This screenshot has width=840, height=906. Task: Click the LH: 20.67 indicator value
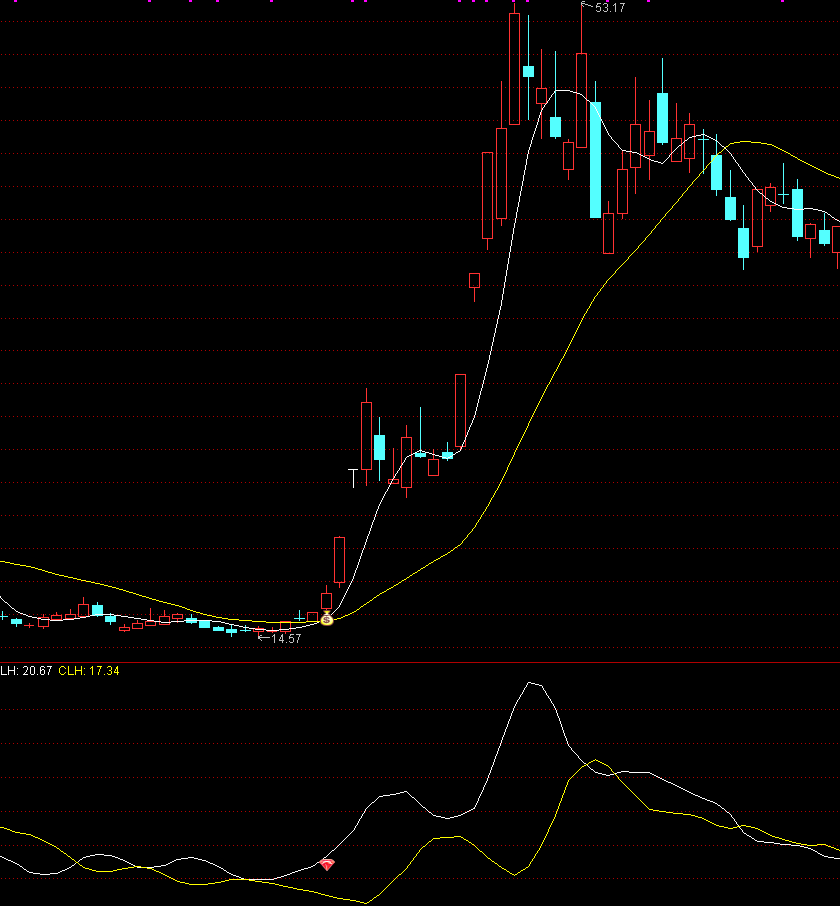coord(26,671)
